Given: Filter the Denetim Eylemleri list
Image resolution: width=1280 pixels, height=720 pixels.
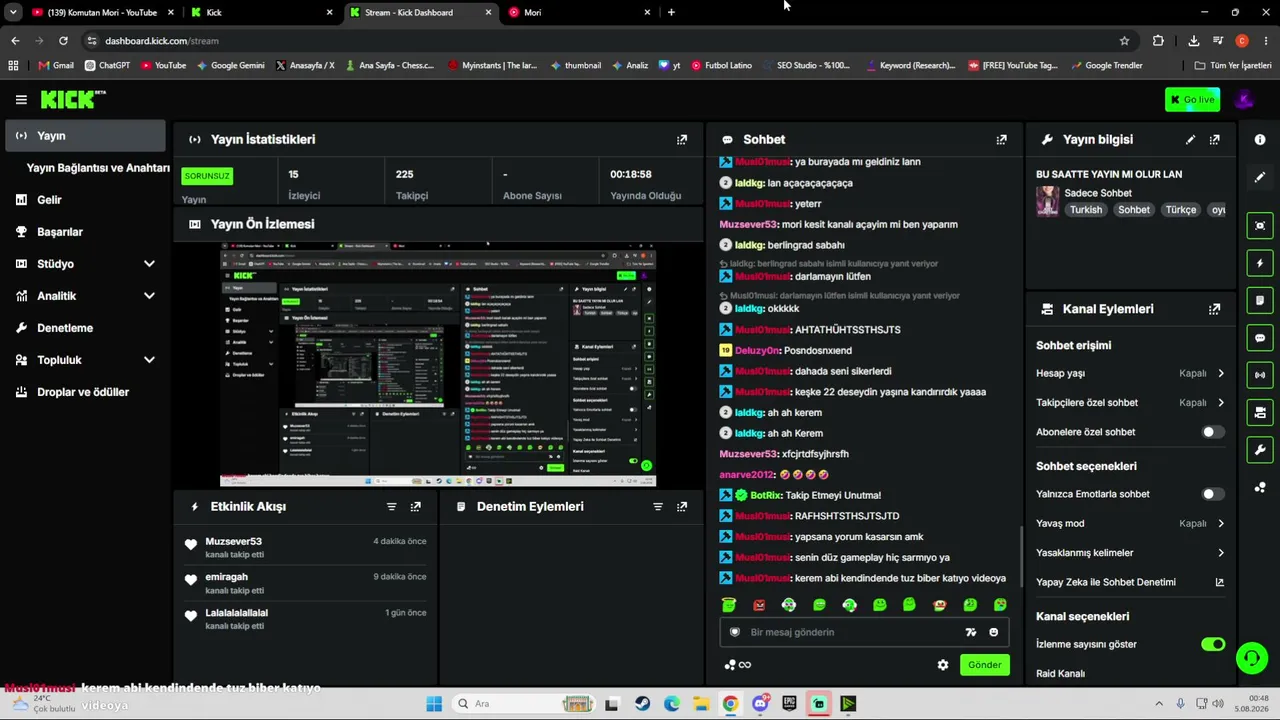Looking at the screenshot, I should click(x=658, y=507).
